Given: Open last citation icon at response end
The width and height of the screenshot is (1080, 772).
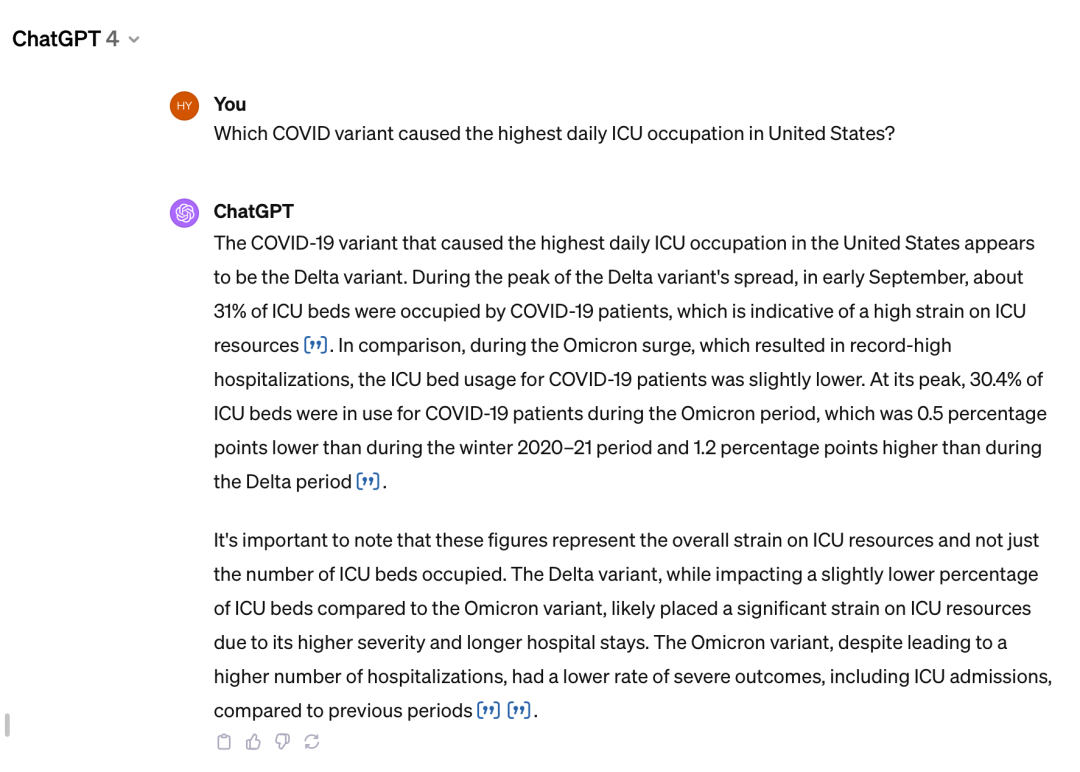Looking at the screenshot, I should (519, 709).
